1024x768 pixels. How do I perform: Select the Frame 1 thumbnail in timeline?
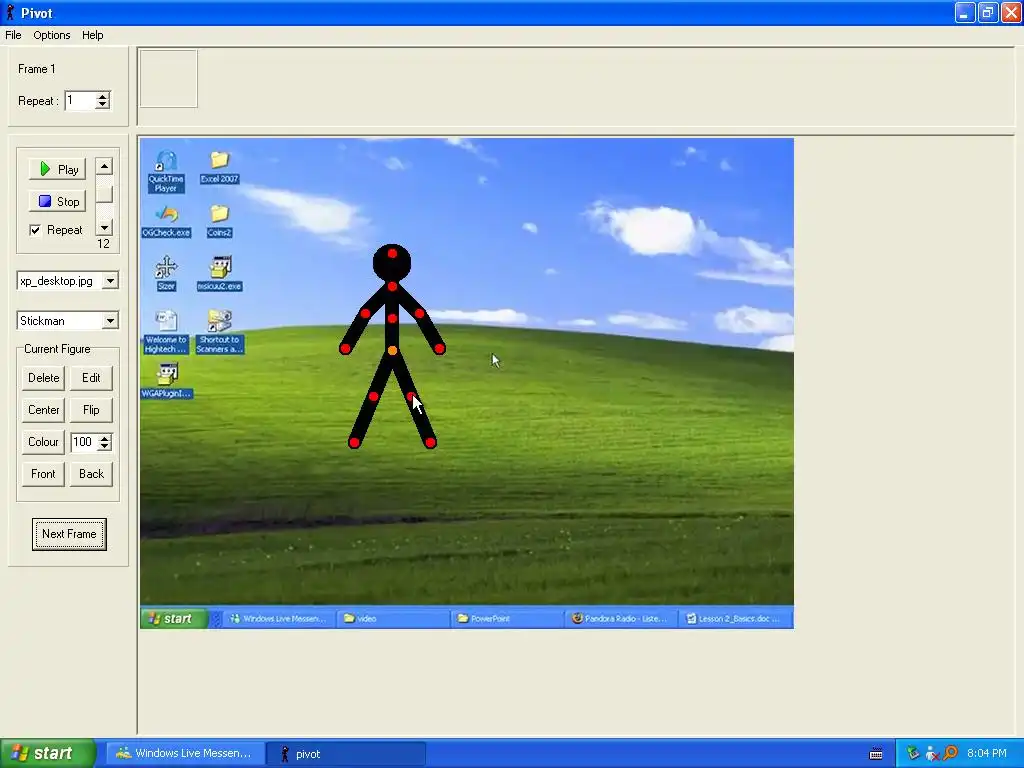pyautogui.click(x=168, y=78)
